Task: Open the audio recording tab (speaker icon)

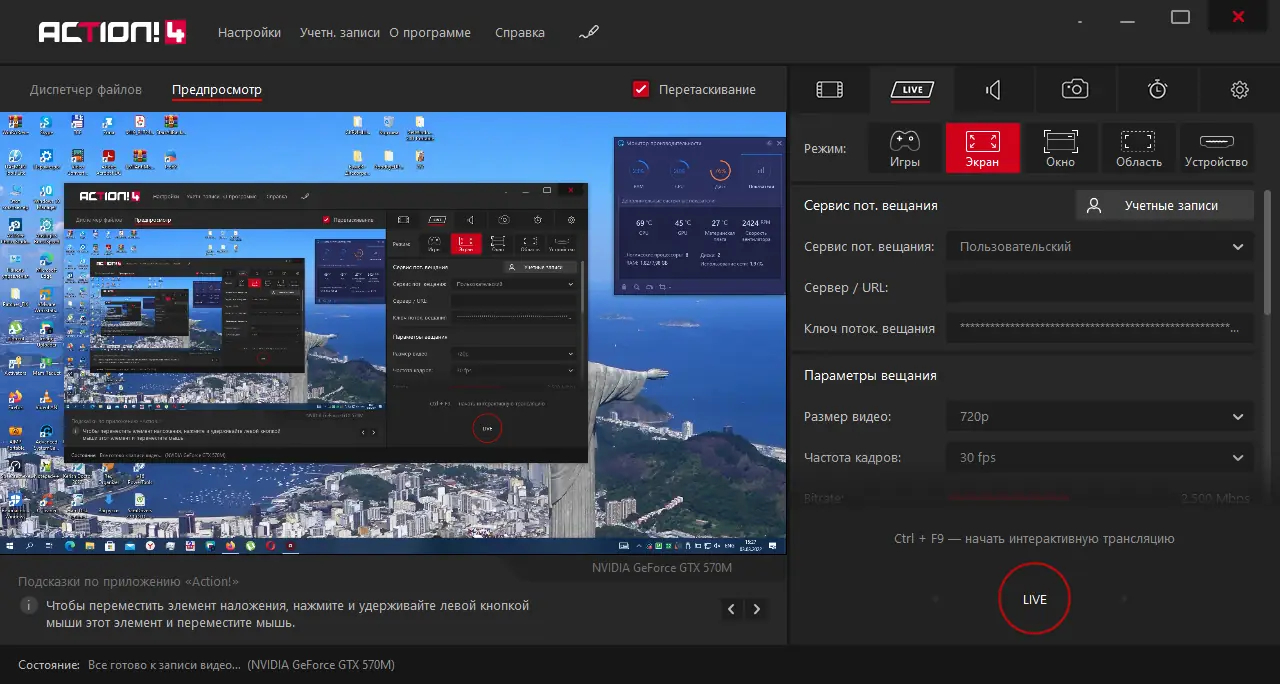Action: point(993,89)
